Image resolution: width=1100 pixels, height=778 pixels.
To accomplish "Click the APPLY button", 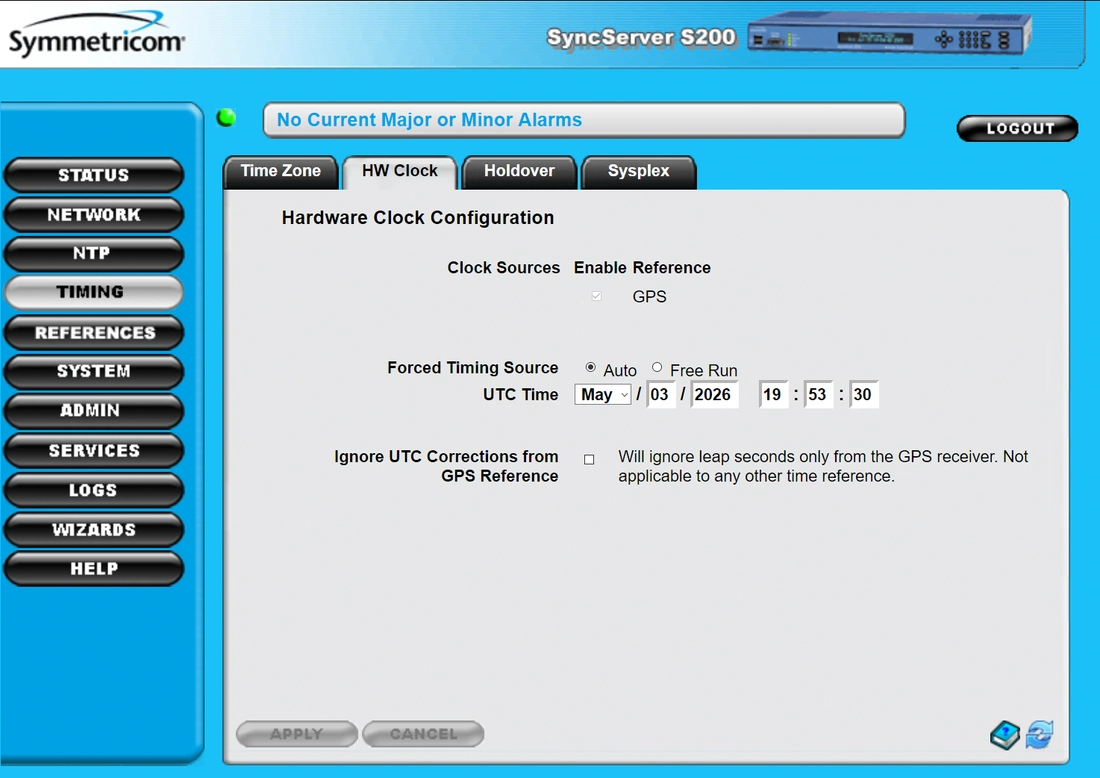I will point(297,734).
